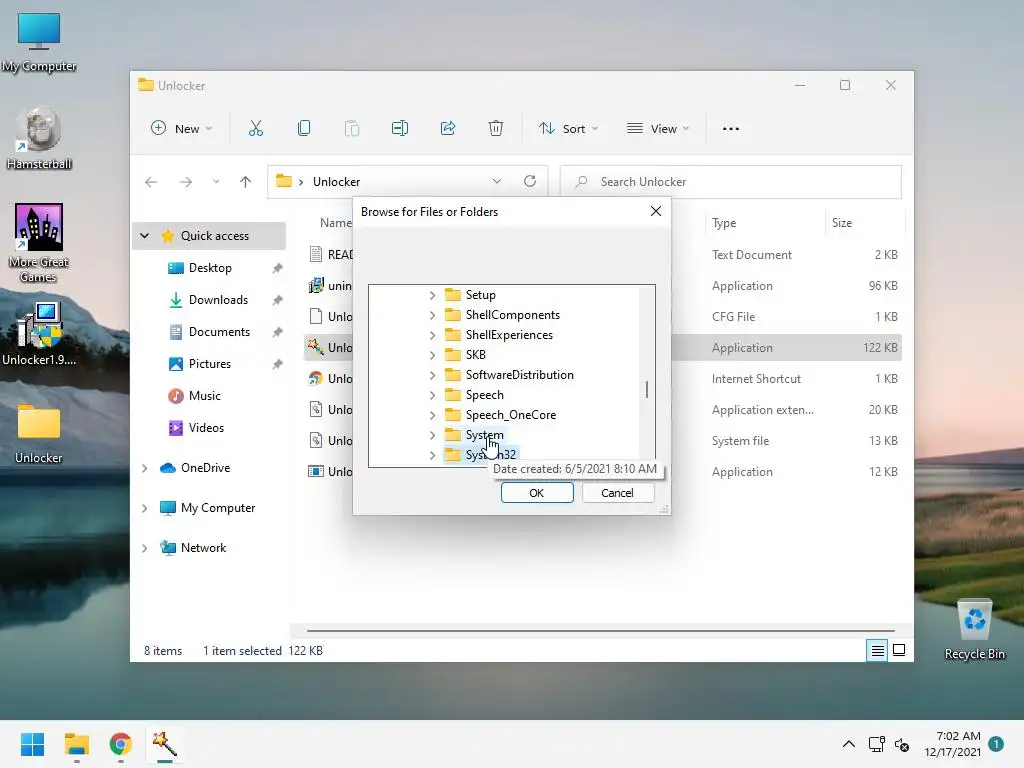Click the System file row entry
The width and height of the screenshot is (1024, 768).
[x=741, y=441]
